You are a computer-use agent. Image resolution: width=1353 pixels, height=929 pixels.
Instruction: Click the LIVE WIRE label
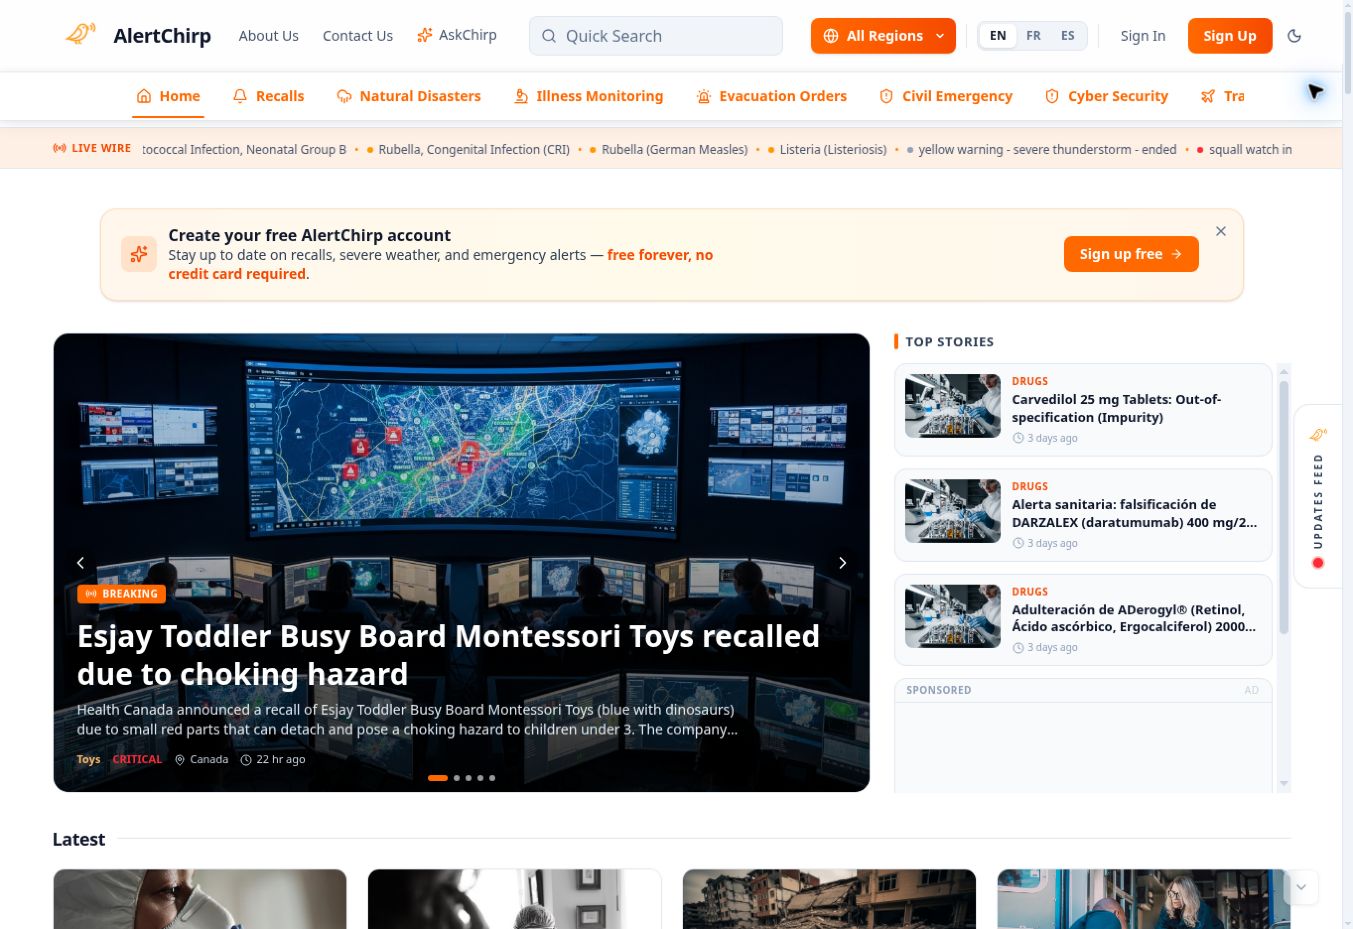[92, 148]
